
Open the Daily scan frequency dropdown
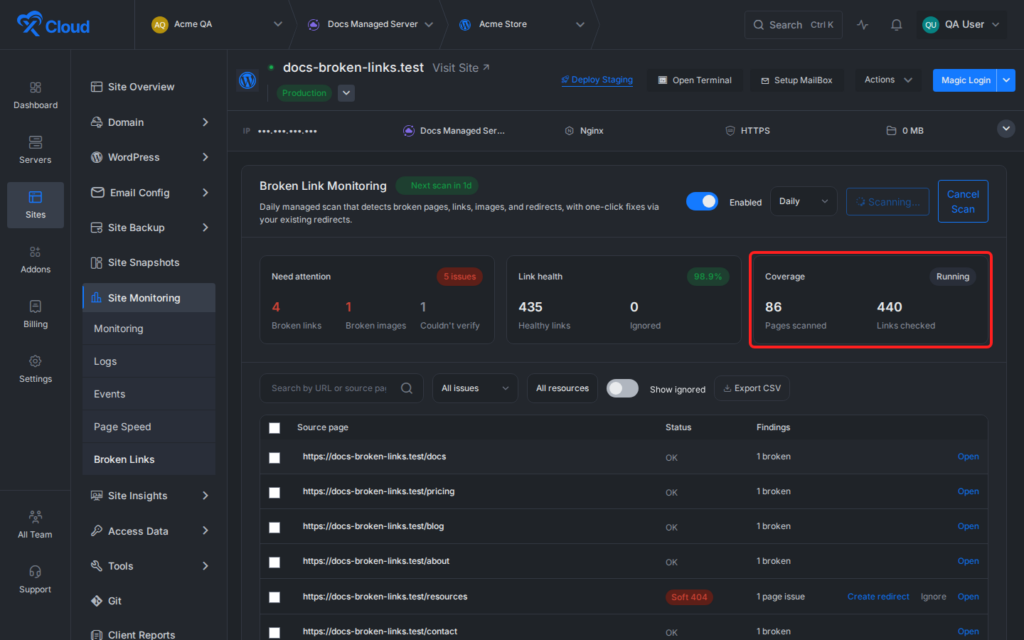tap(803, 201)
